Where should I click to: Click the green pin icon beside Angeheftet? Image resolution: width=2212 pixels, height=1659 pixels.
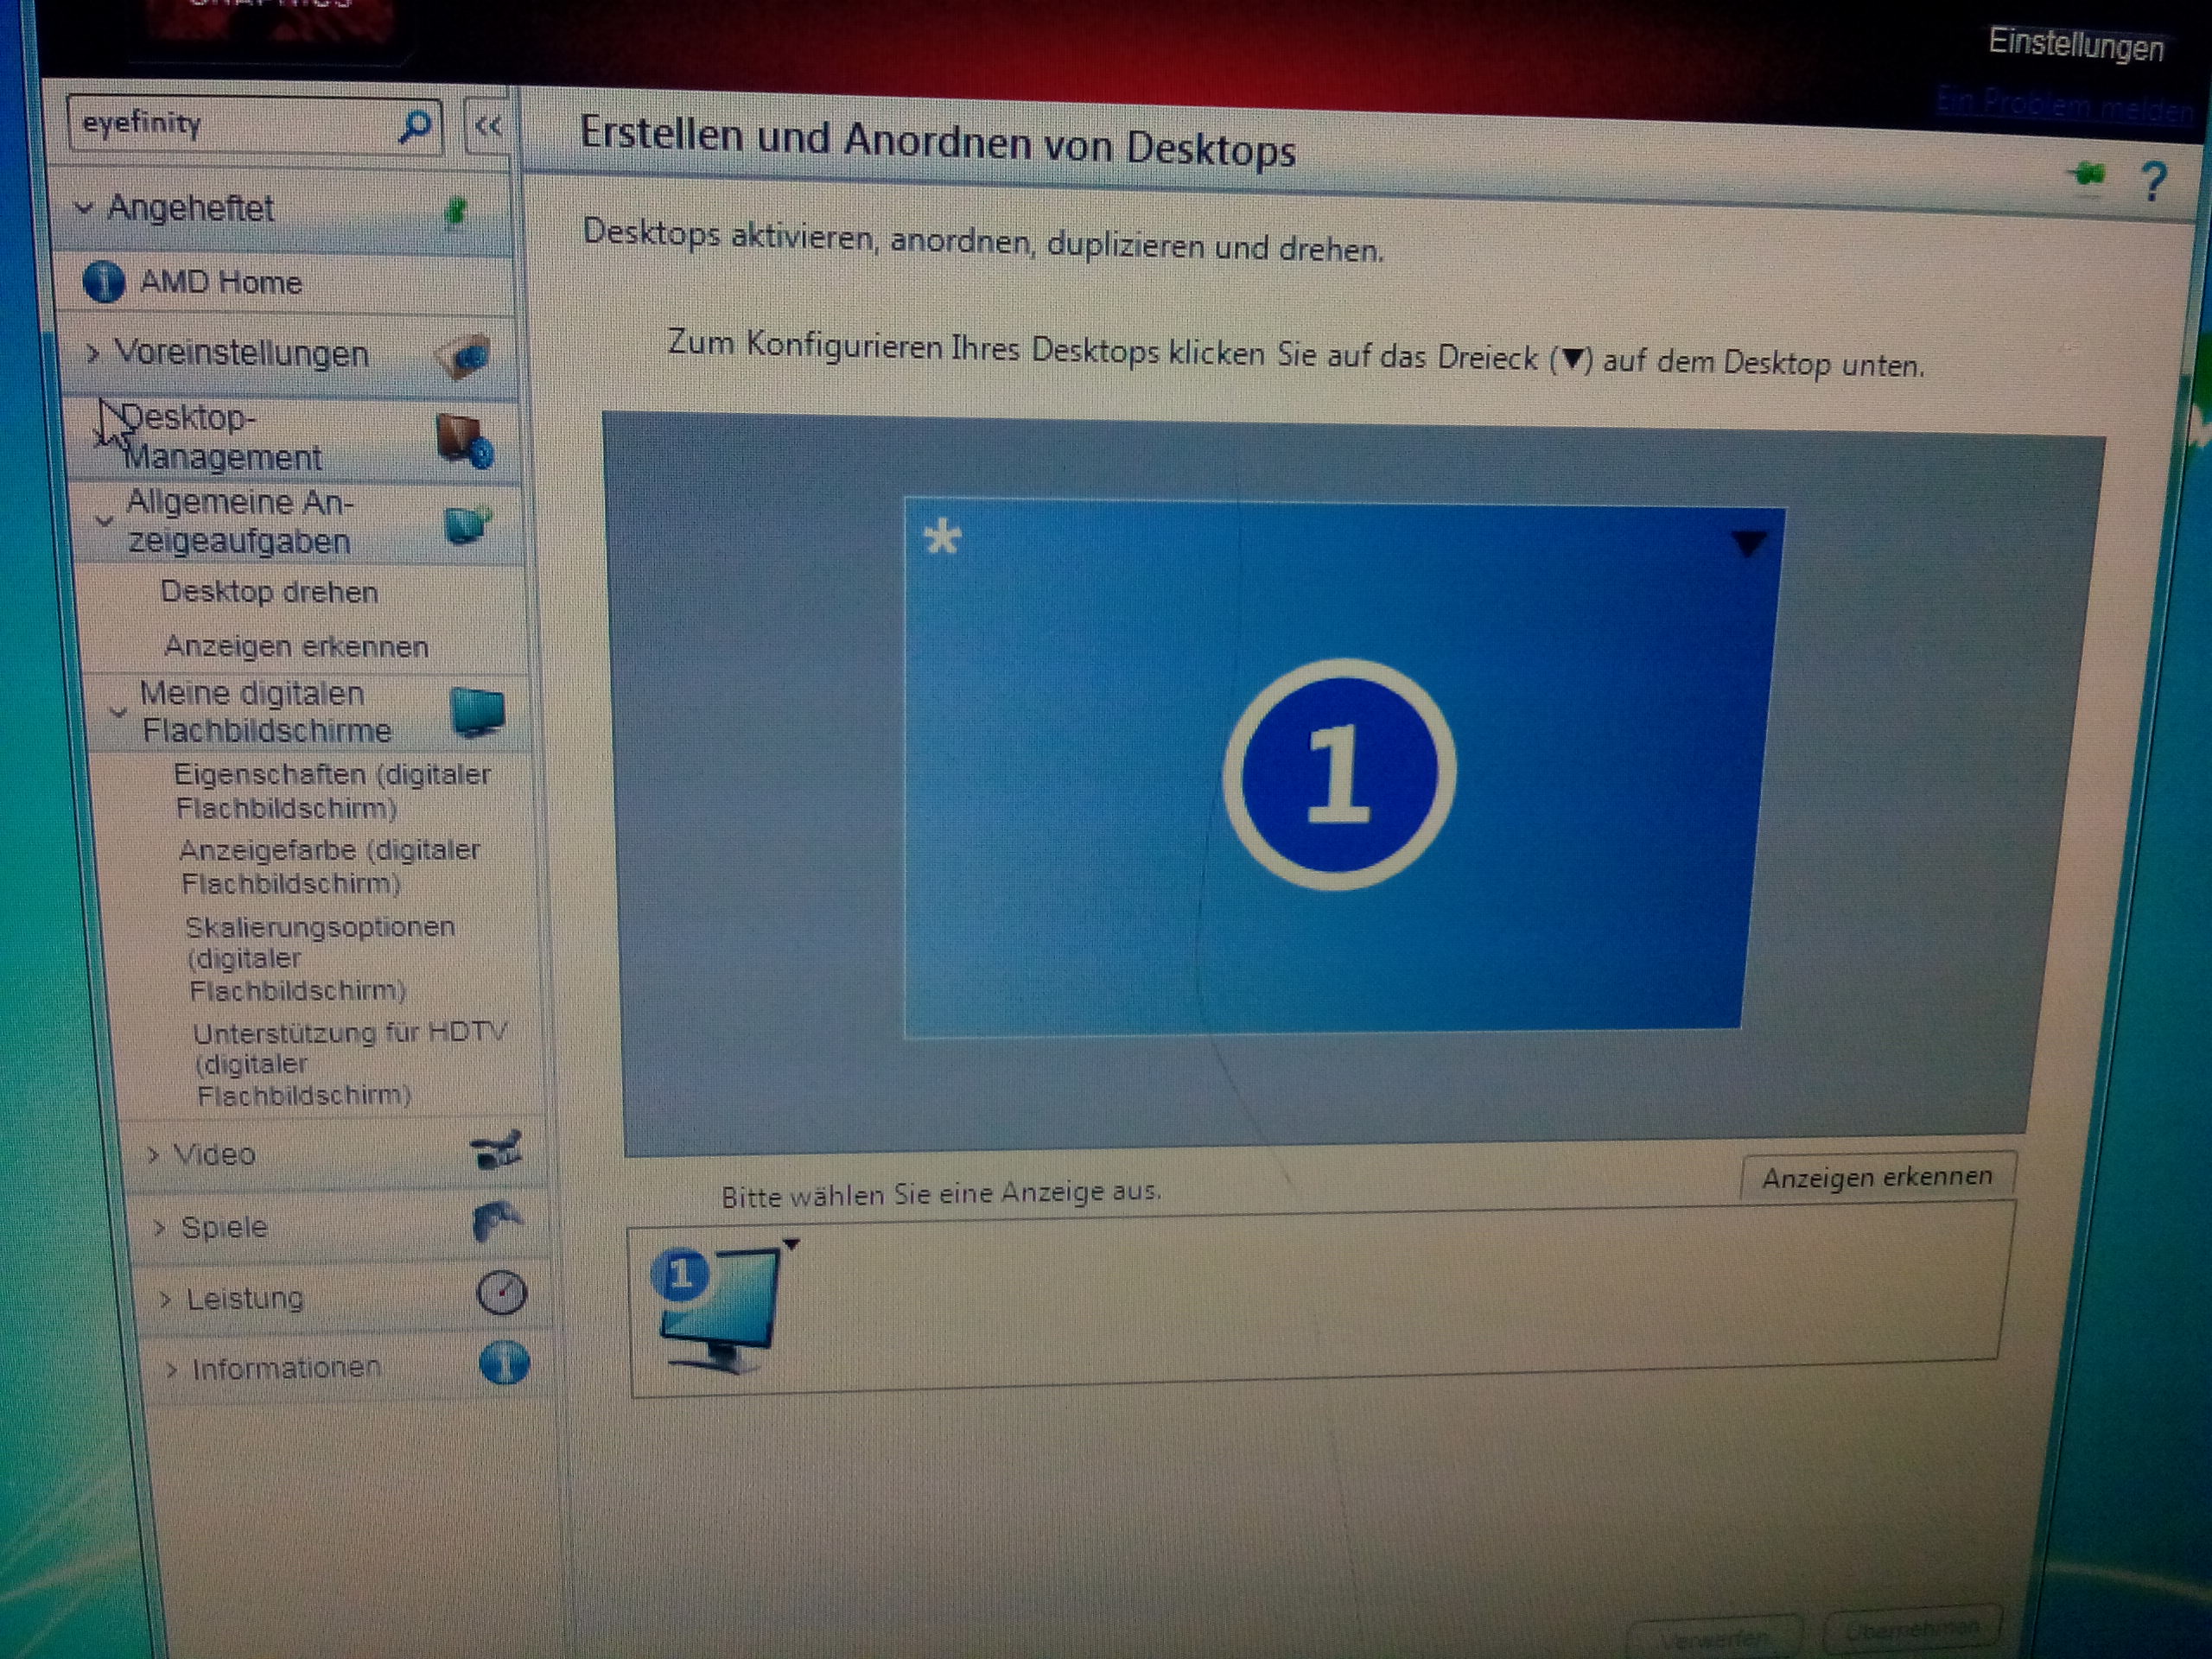456,211
